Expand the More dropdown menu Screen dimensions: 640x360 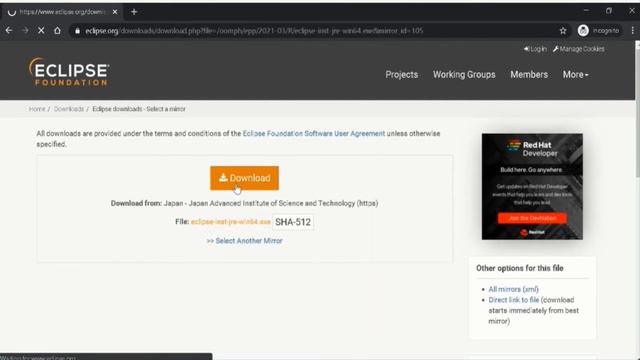coord(576,75)
